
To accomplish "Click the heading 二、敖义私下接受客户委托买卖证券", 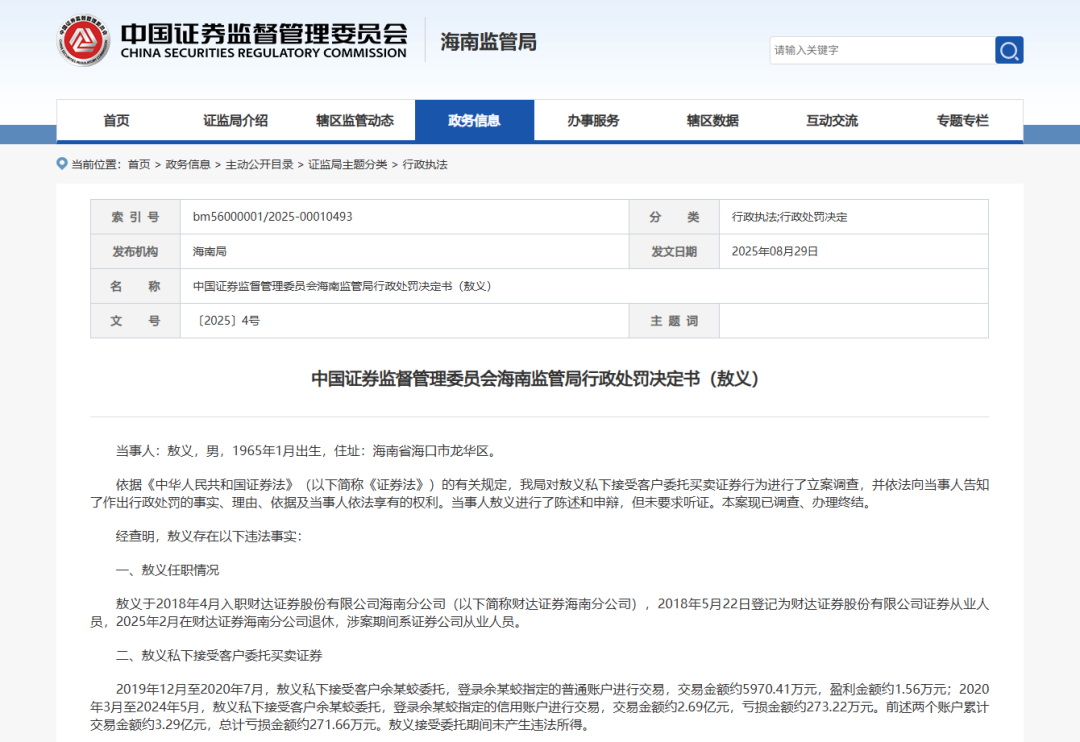I will (219, 655).
